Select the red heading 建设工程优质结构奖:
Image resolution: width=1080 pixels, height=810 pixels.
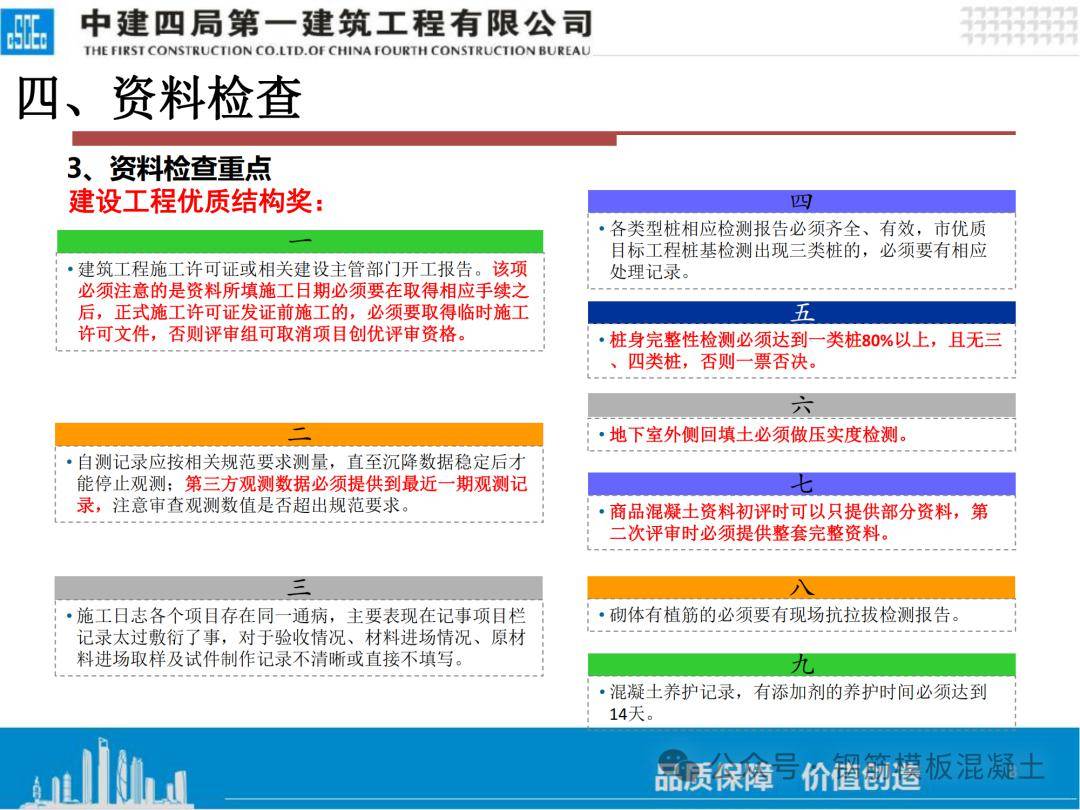pyautogui.click(x=197, y=201)
